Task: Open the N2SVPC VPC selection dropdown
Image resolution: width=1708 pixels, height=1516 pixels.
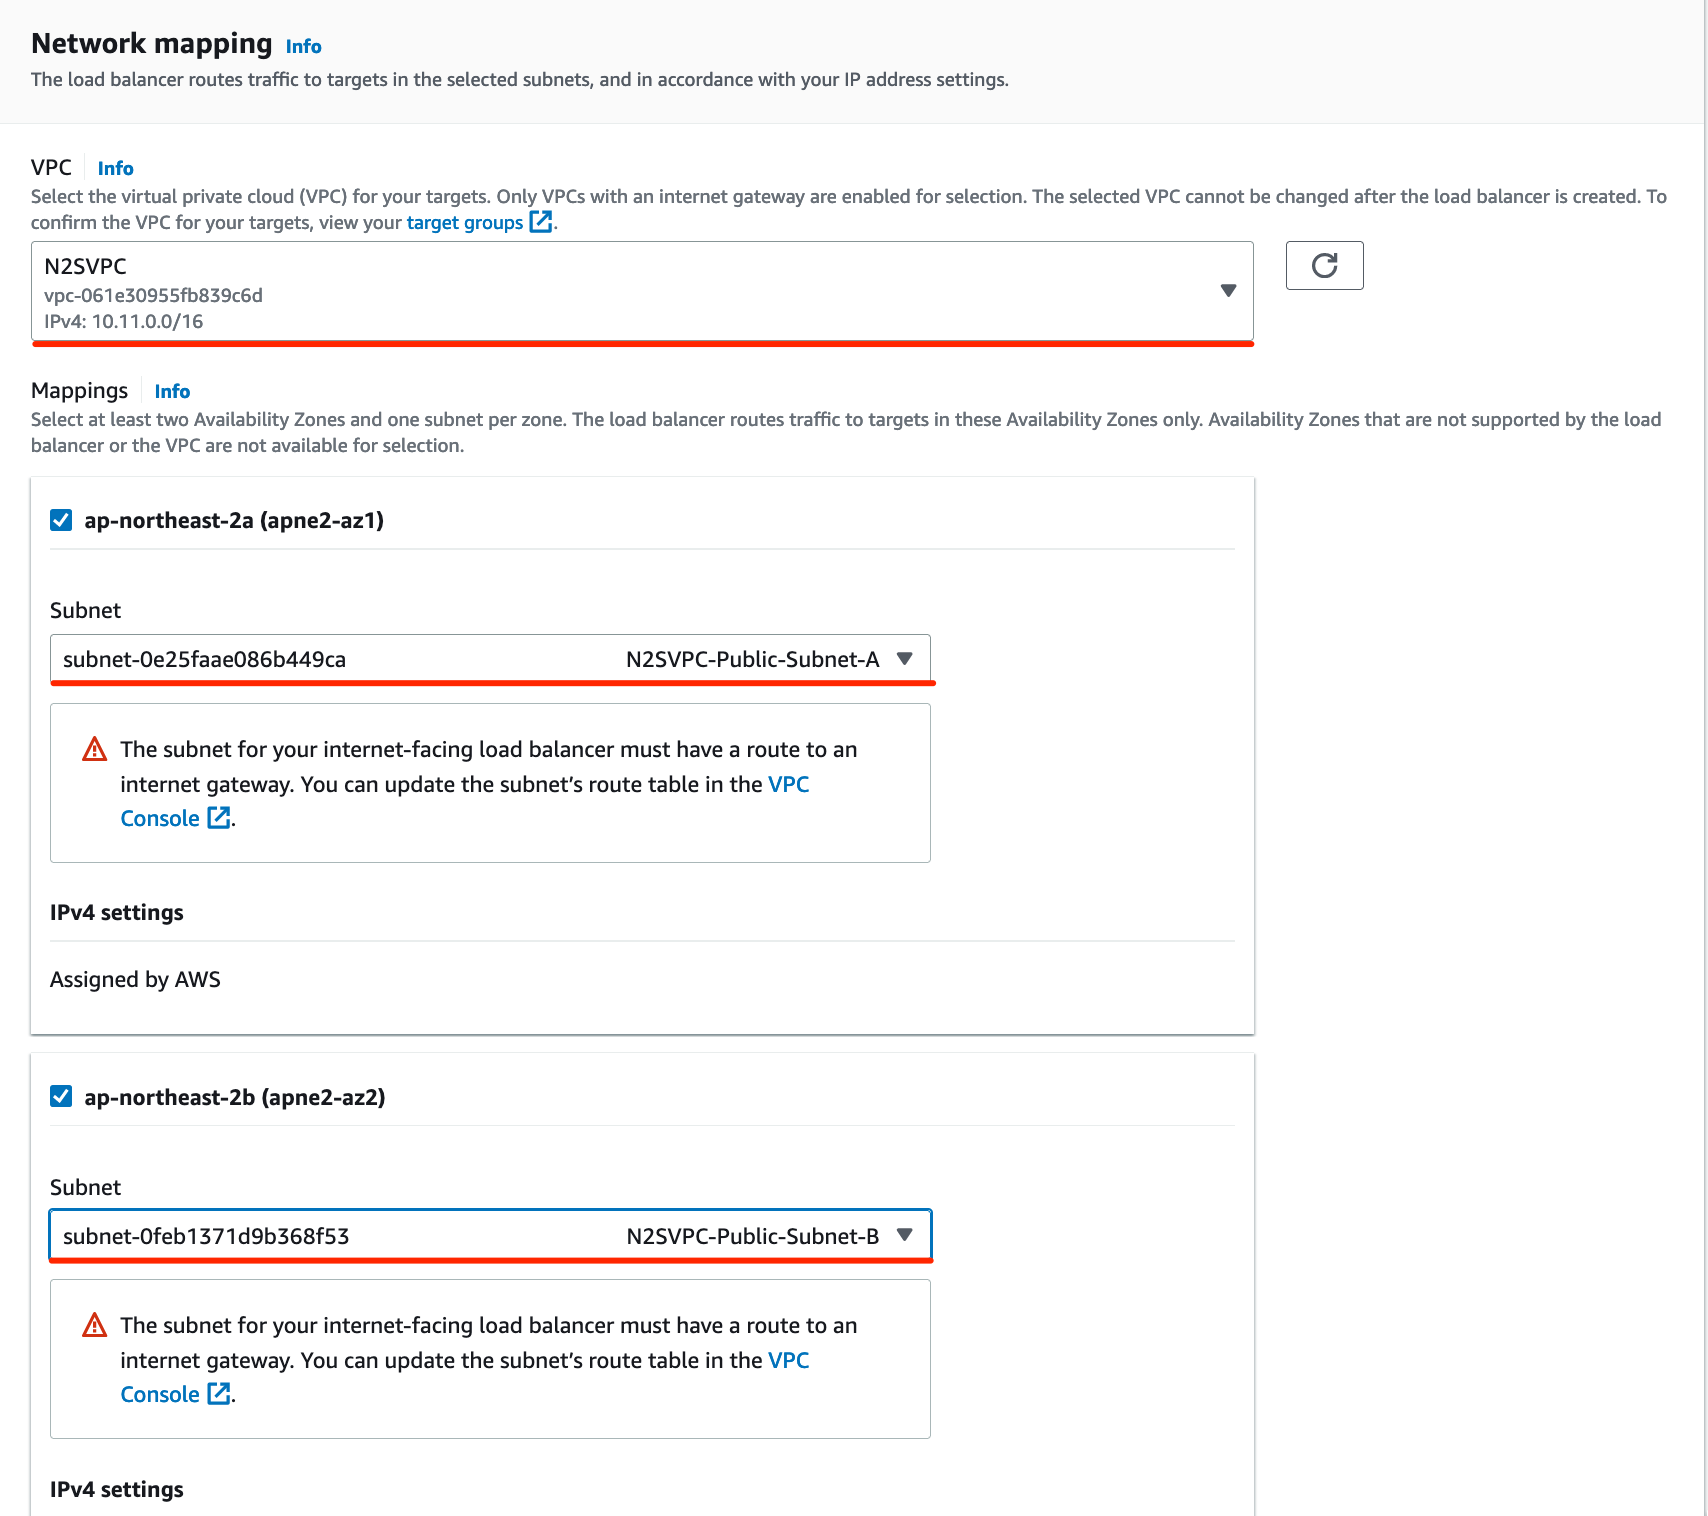Action: click(x=642, y=291)
